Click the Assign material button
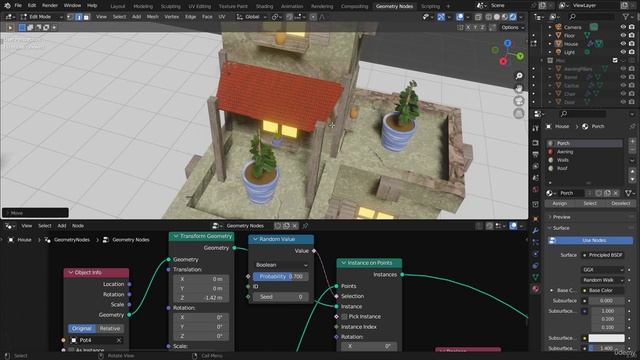The width and height of the screenshot is (640, 360). pyautogui.click(x=560, y=203)
